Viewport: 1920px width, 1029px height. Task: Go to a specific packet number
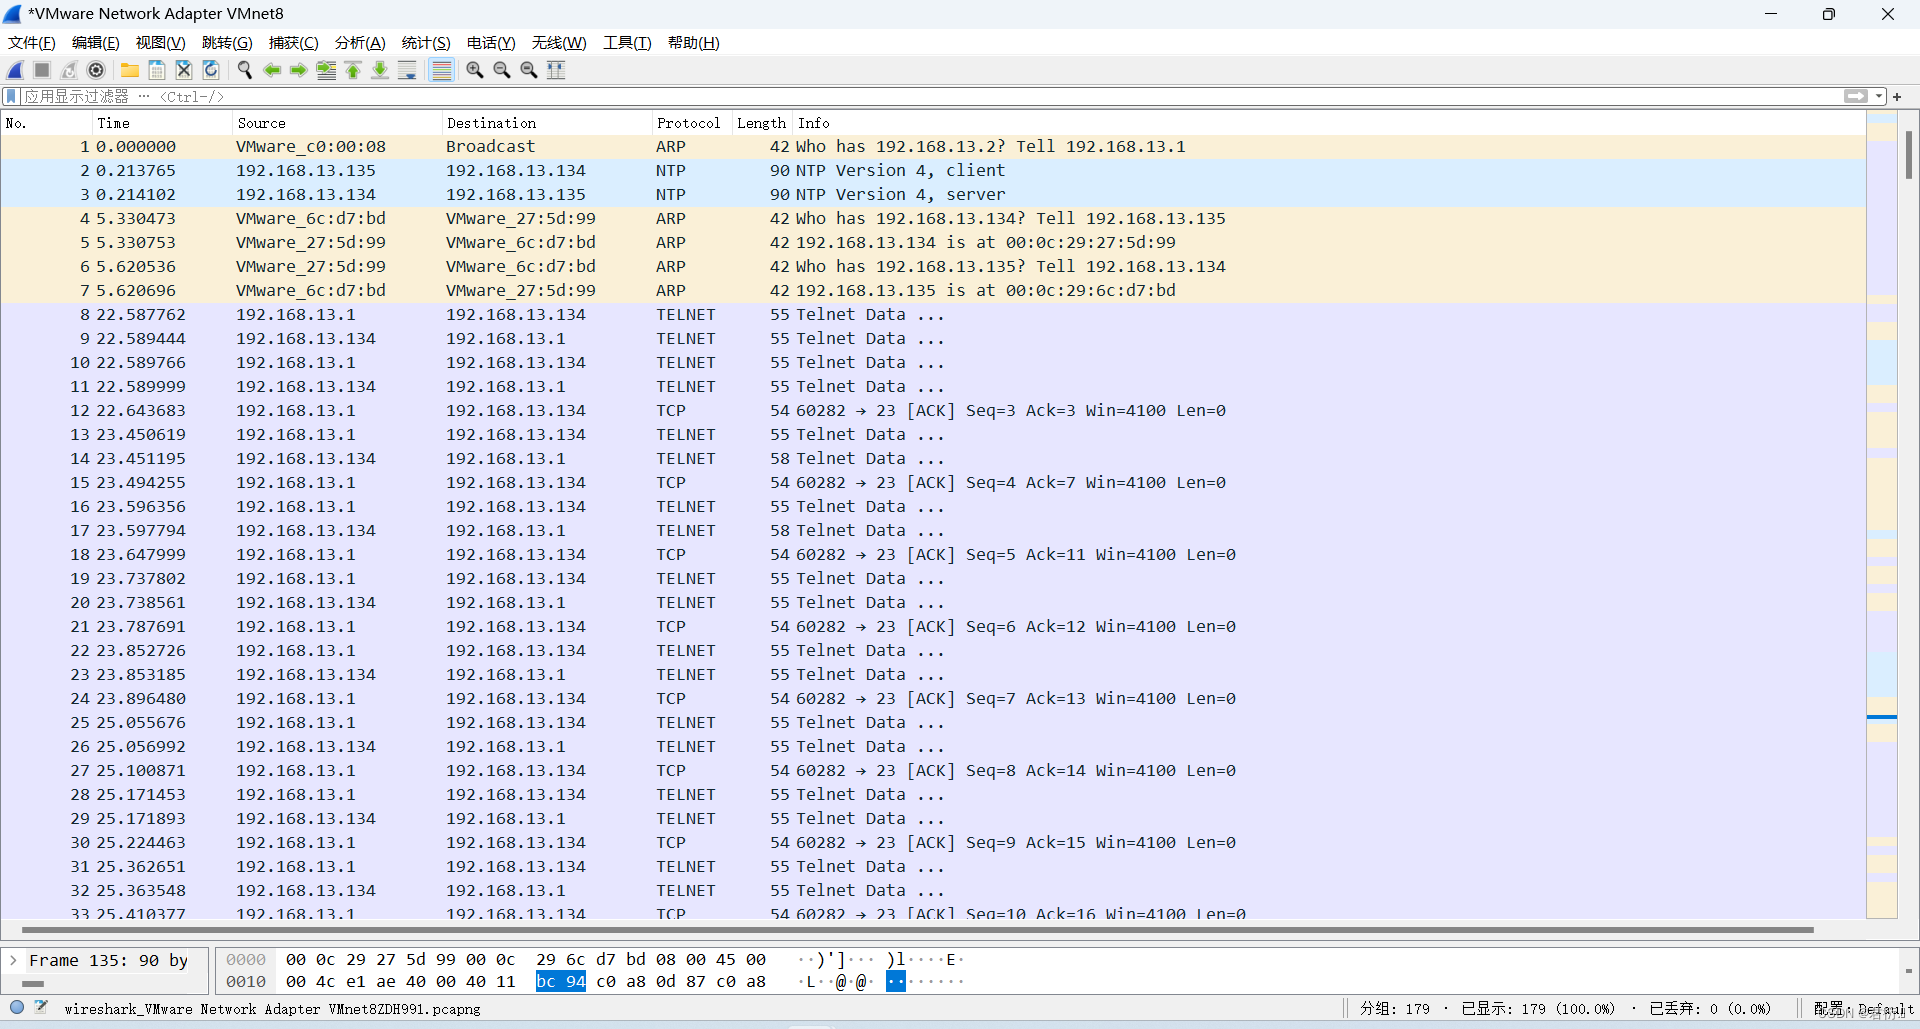[326, 70]
